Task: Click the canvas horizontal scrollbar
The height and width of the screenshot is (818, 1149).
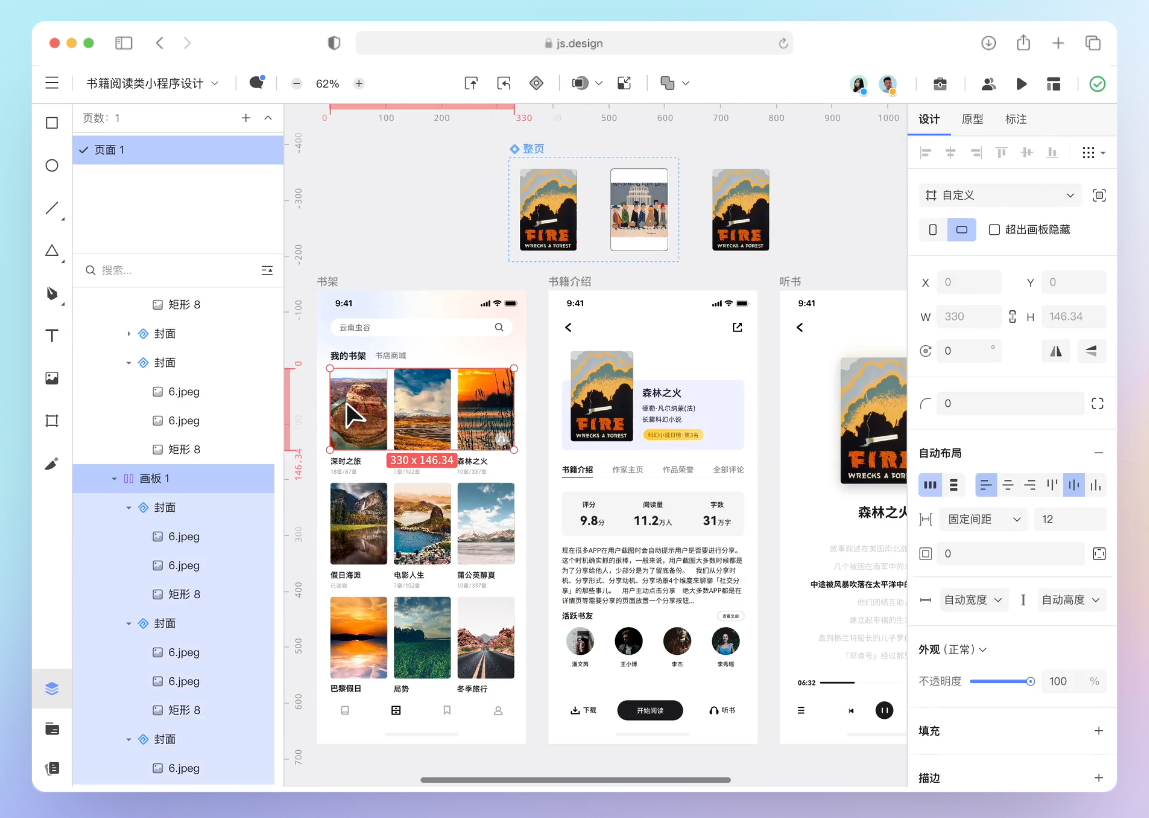Action: coord(575,780)
